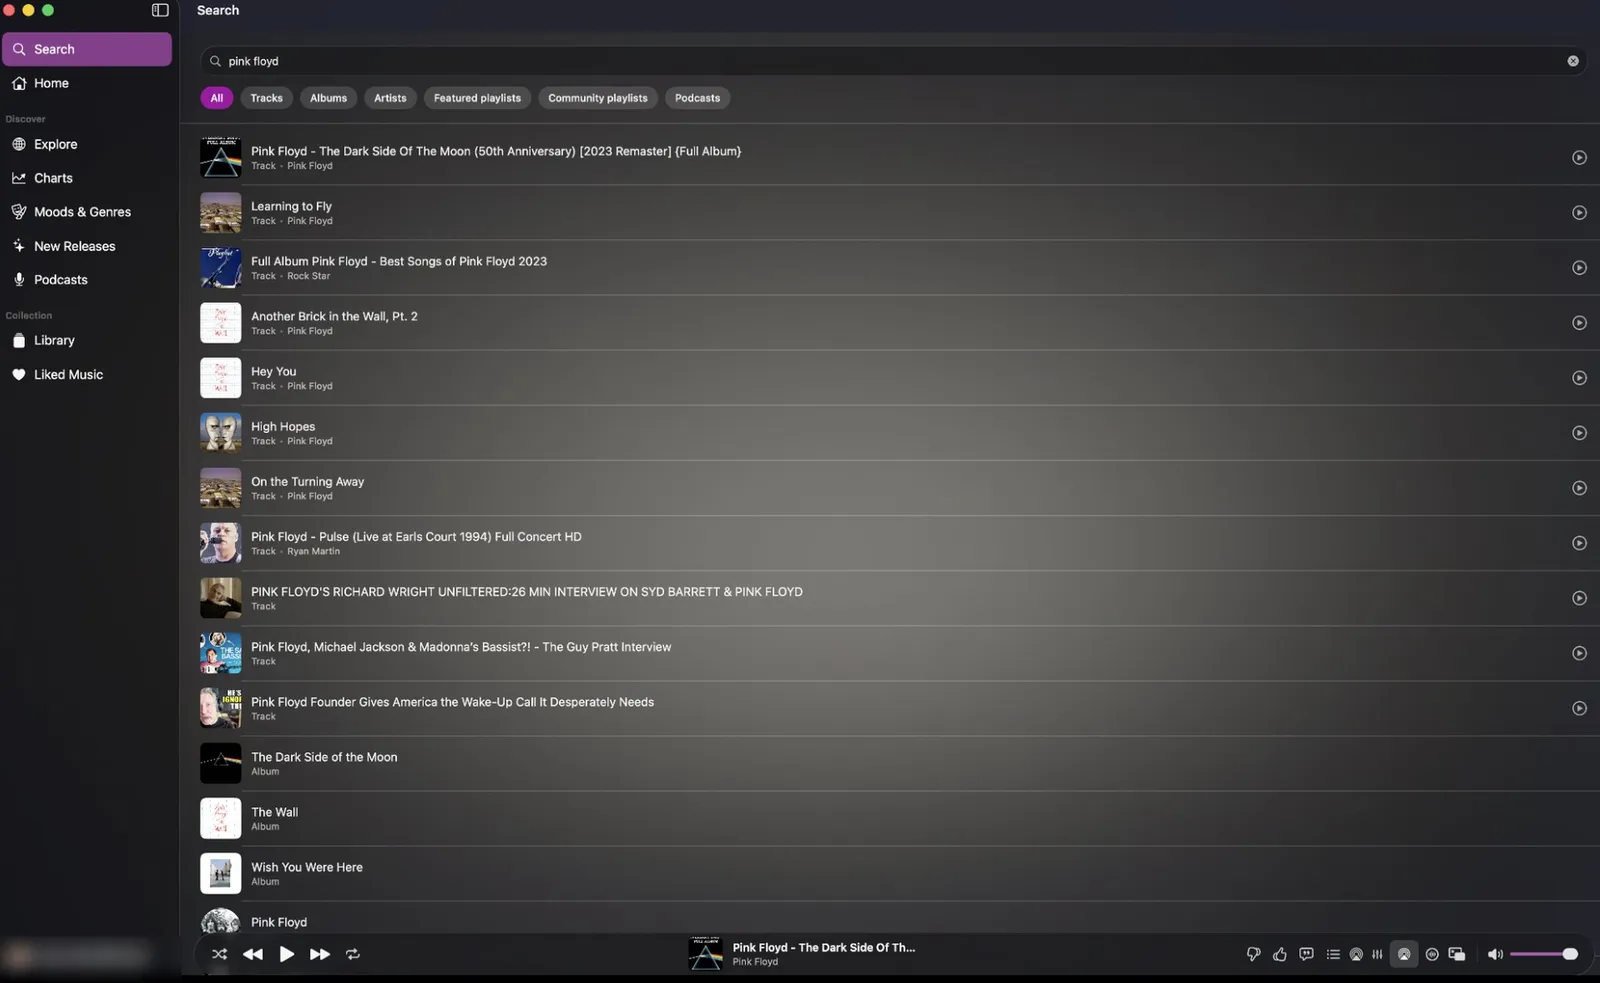Start playback with the play button

click(x=286, y=954)
